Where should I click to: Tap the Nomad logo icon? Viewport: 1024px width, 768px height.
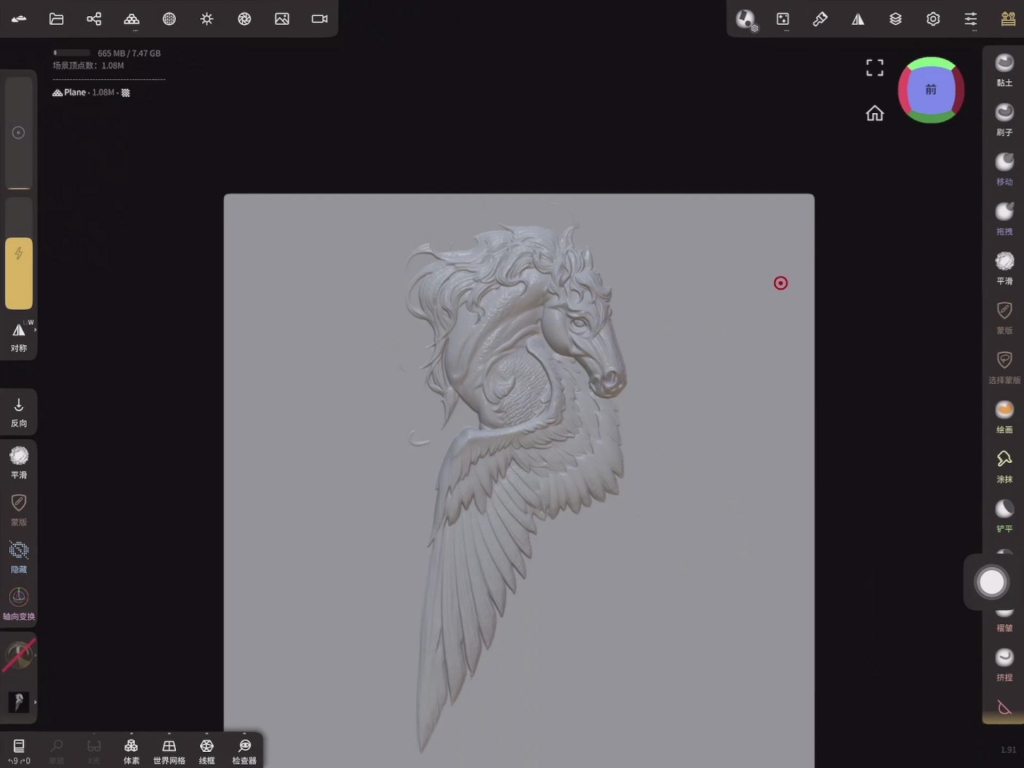point(19,19)
